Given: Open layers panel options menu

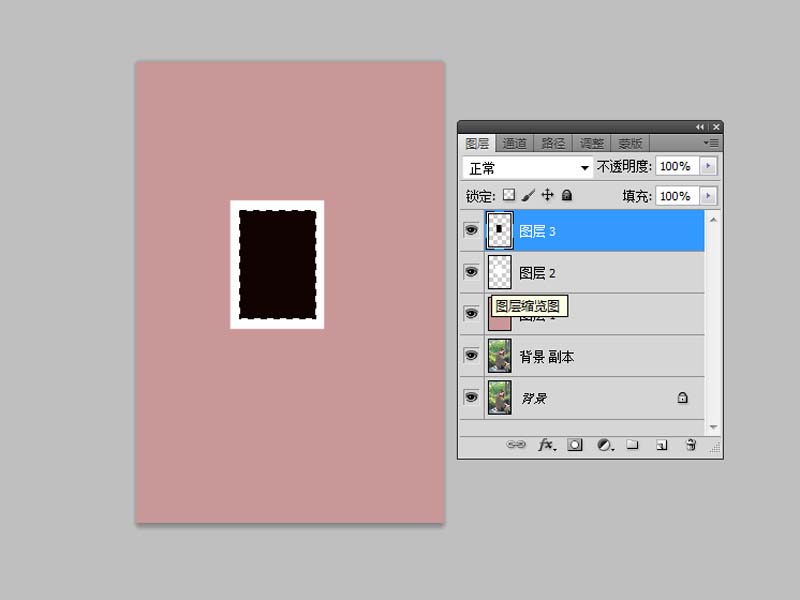Looking at the screenshot, I should click(x=711, y=143).
